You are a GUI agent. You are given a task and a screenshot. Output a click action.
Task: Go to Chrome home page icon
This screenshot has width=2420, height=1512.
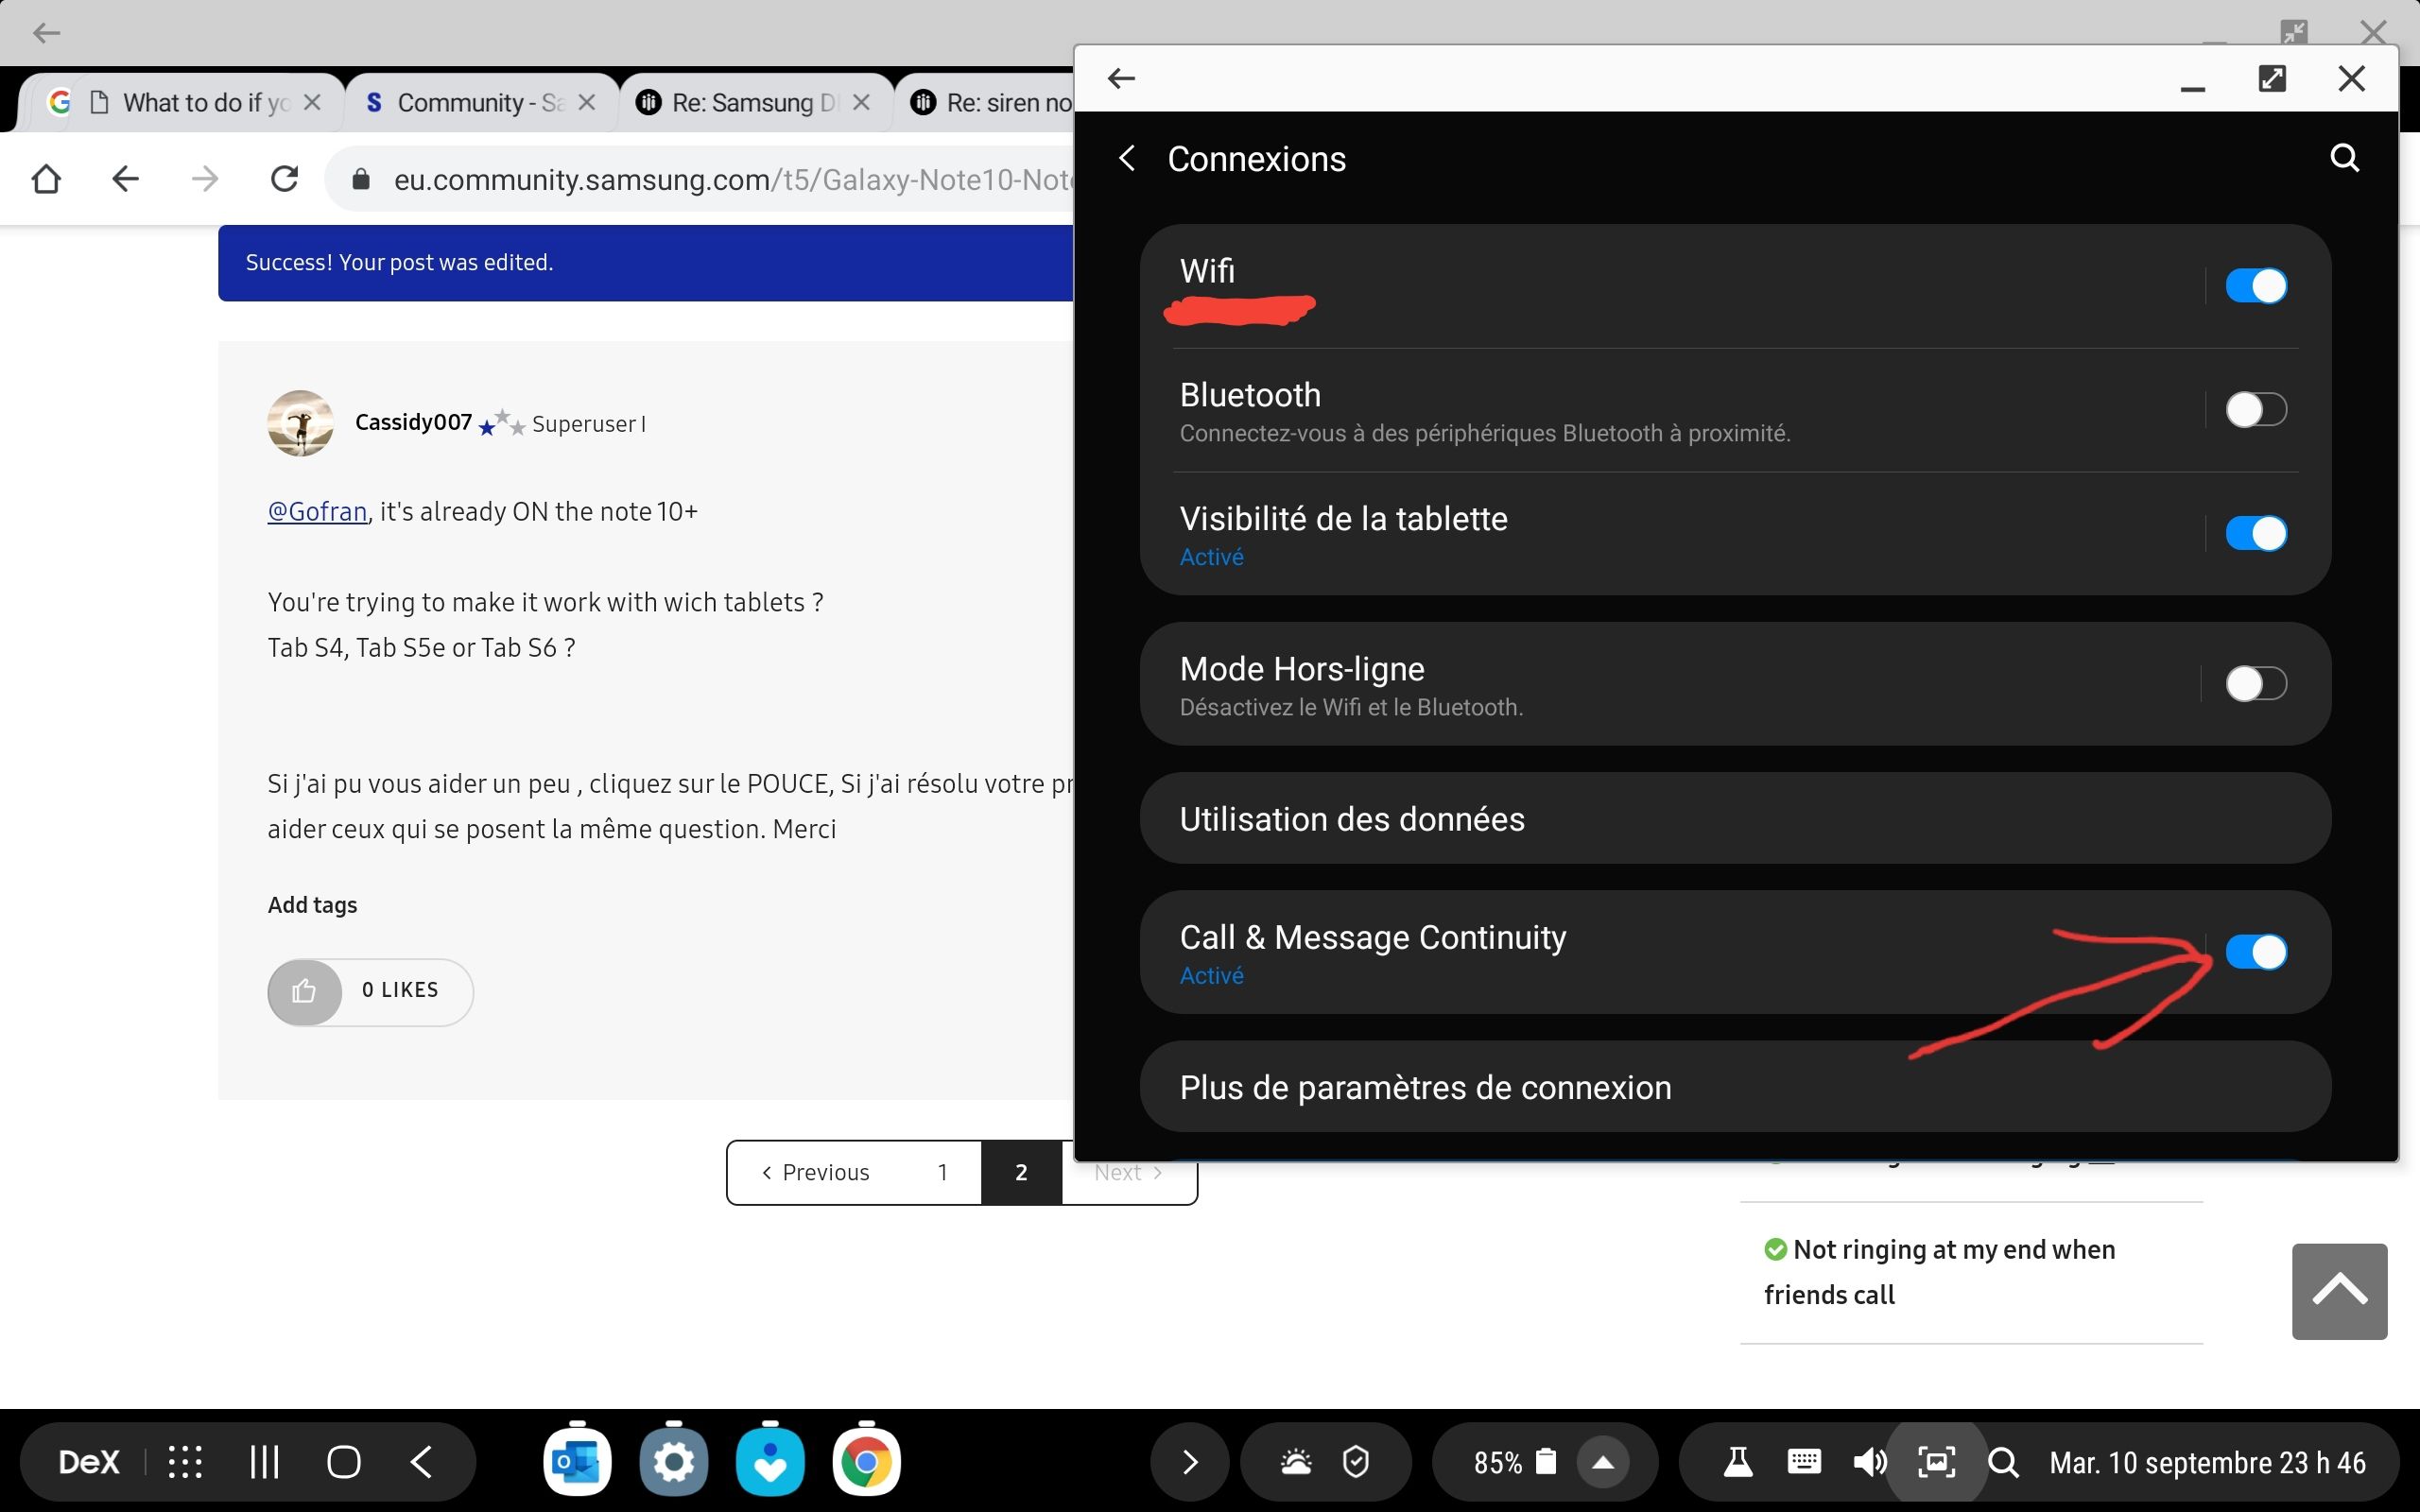coord(46,179)
